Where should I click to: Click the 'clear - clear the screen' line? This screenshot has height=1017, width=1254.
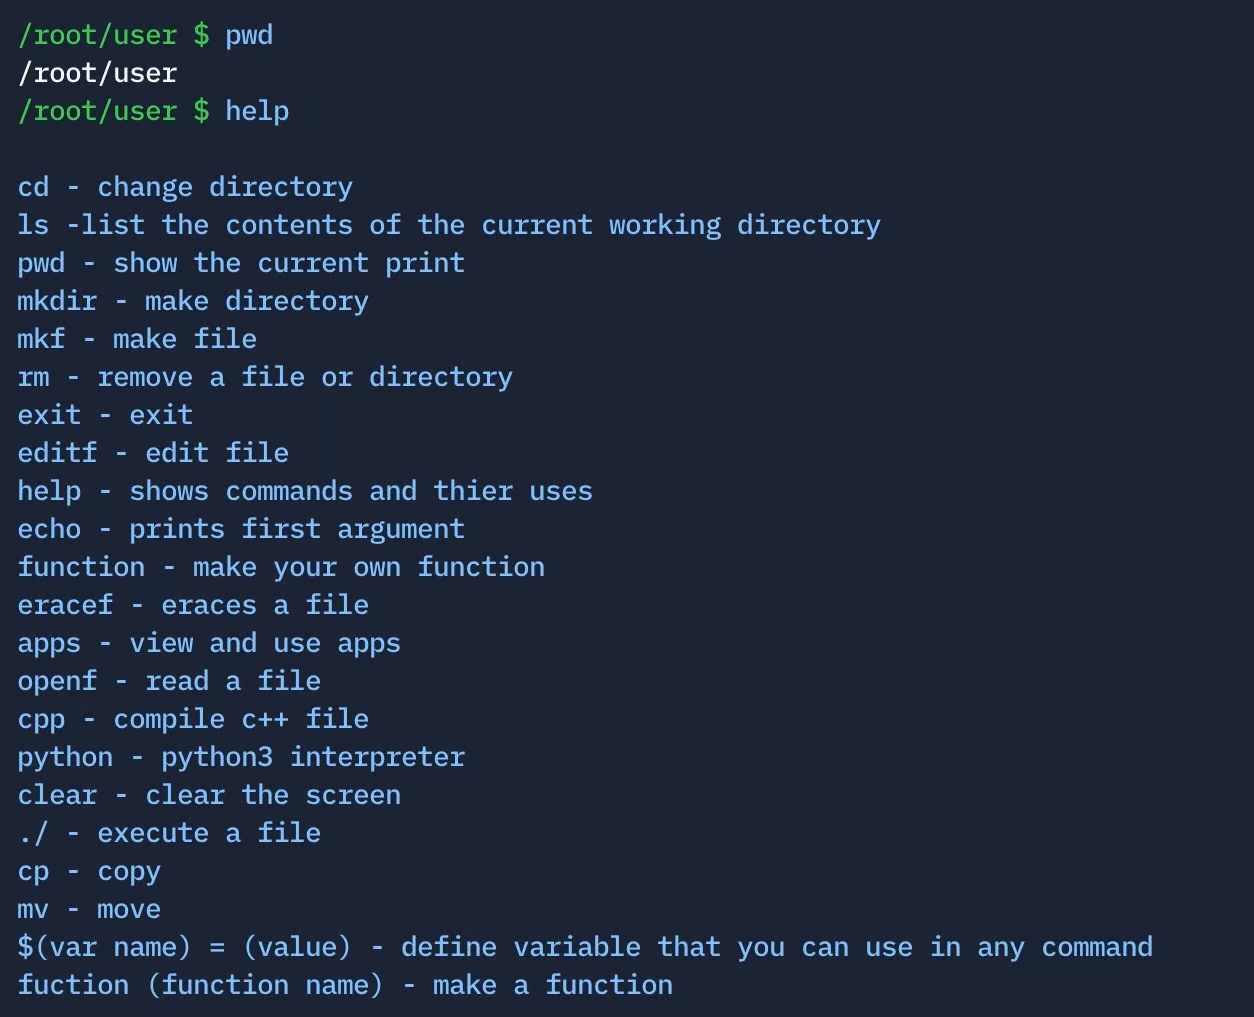209,795
